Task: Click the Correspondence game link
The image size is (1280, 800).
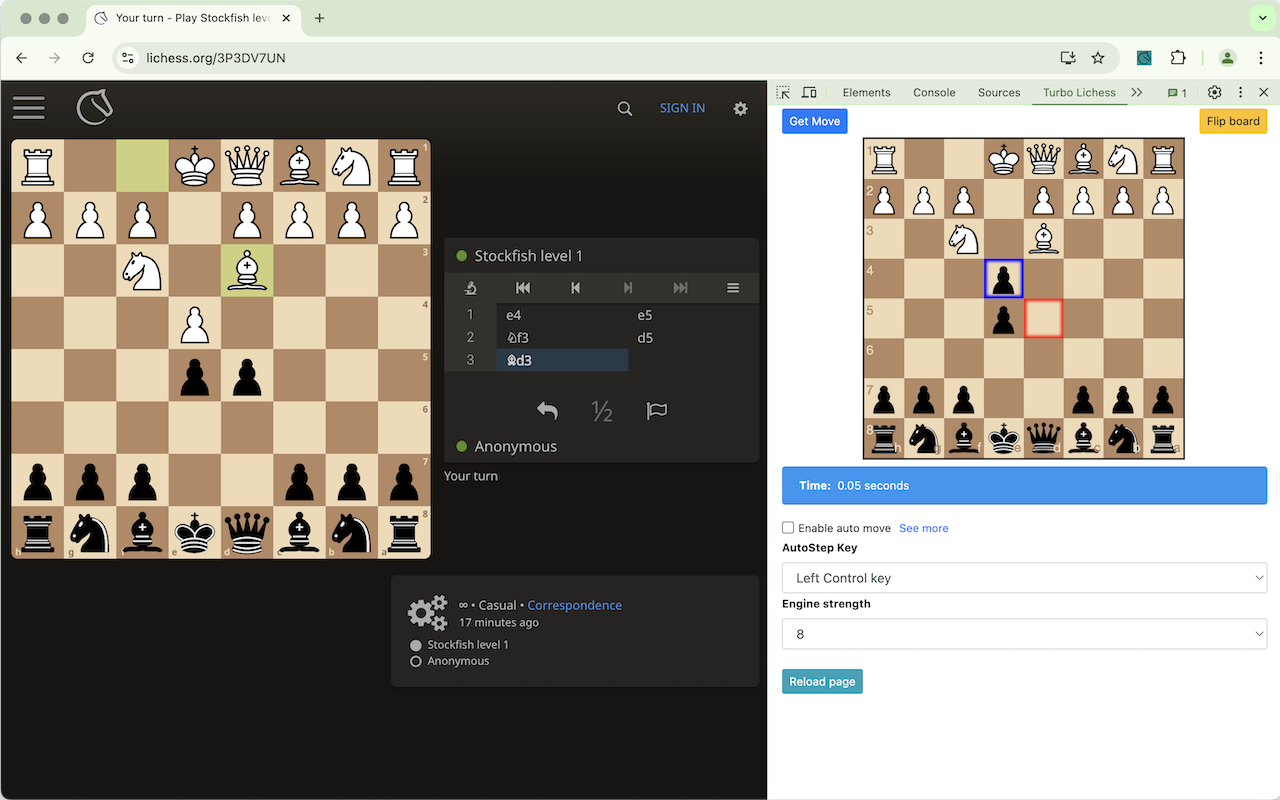Action: coord(574,605)
